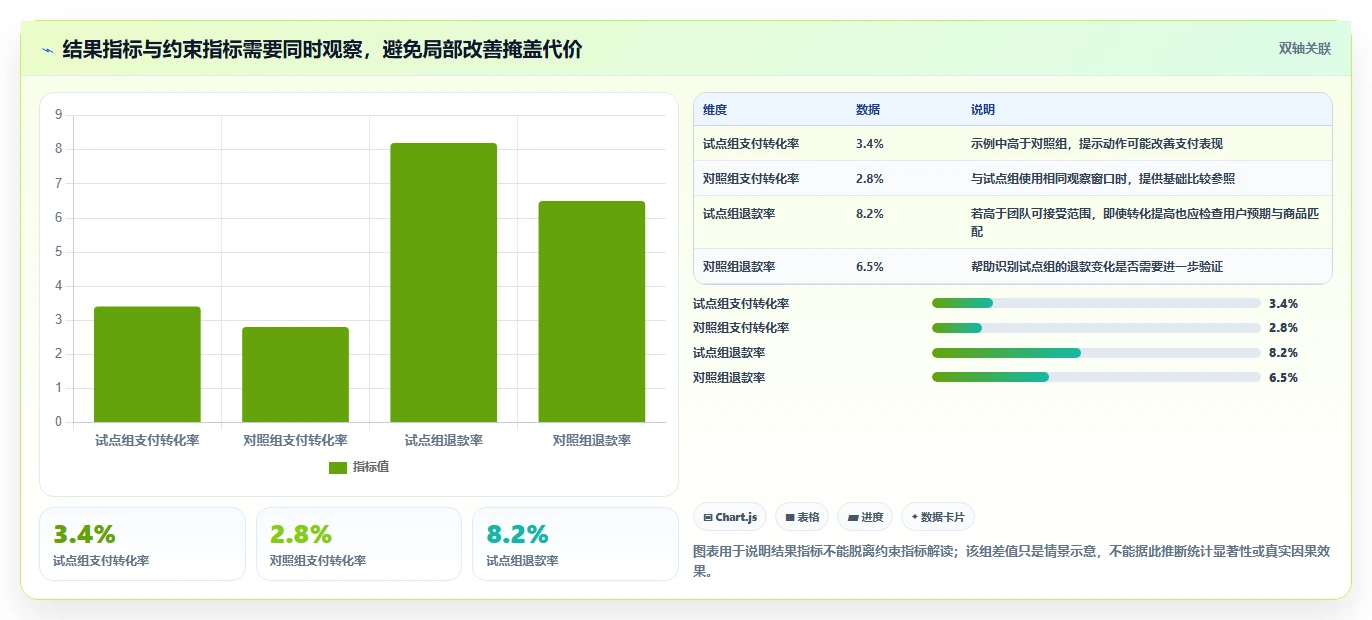The height and width of the screenshot is (620, 1372).
Task: Click x-axis label 对照组退款率
Action: pos(591,440)
